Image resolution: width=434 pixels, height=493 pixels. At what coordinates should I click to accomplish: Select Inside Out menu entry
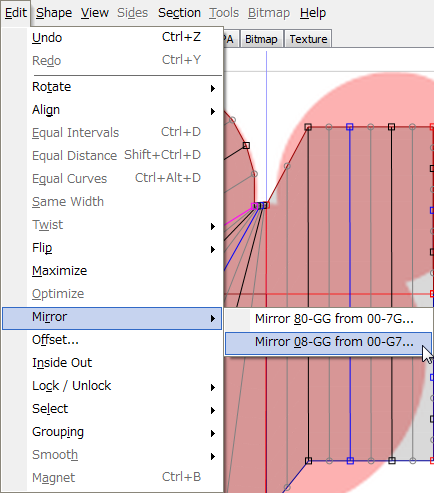click(x=112, y=363)
